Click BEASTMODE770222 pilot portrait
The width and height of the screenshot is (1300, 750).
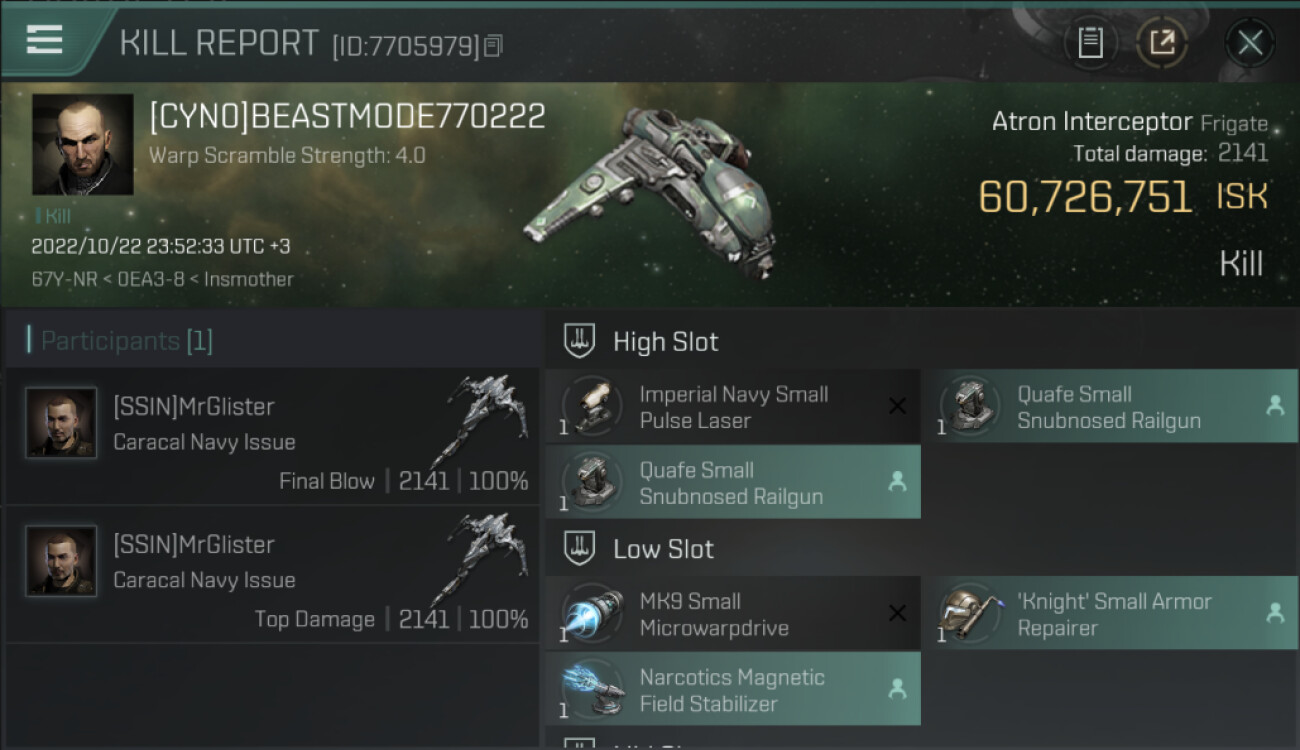tap(82, 144)
